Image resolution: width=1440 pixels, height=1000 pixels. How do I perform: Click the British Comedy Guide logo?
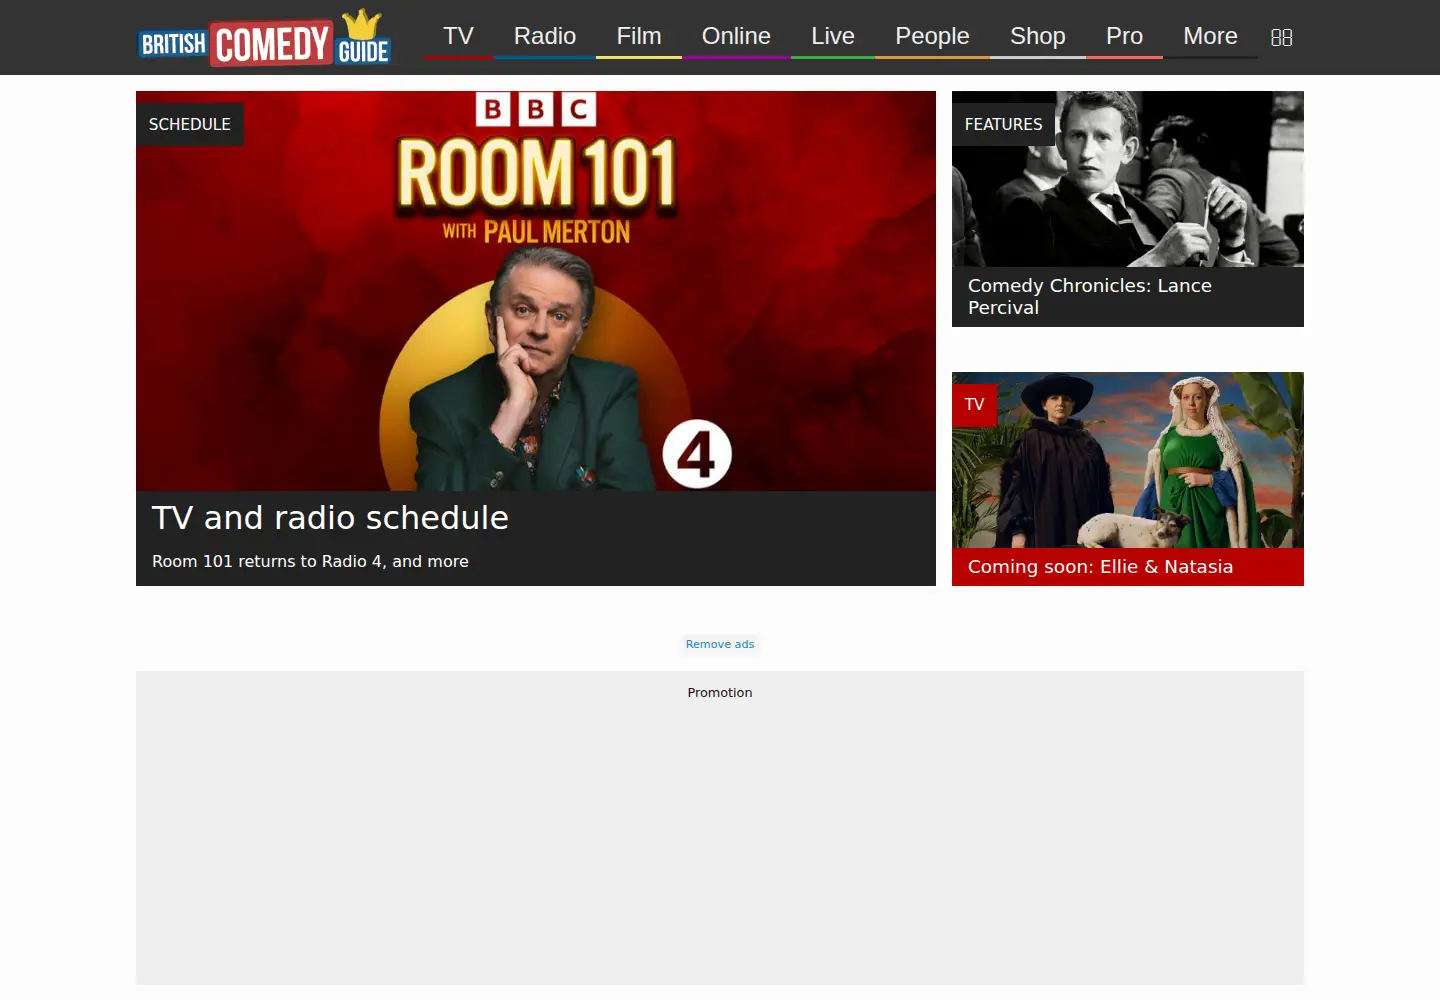264,39
